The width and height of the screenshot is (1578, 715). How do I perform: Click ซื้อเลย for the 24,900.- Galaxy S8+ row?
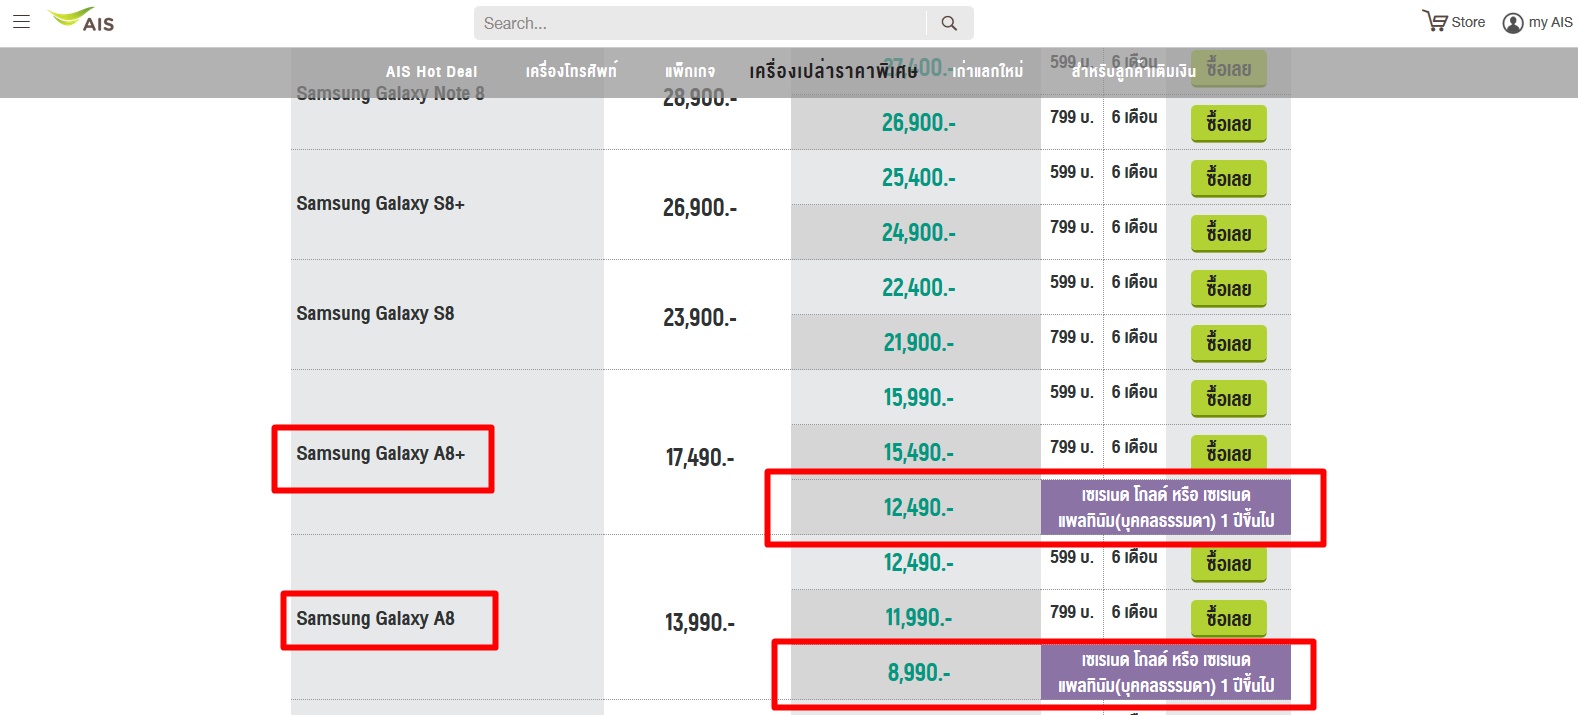pyautogui.click(x=1228, y=234)
